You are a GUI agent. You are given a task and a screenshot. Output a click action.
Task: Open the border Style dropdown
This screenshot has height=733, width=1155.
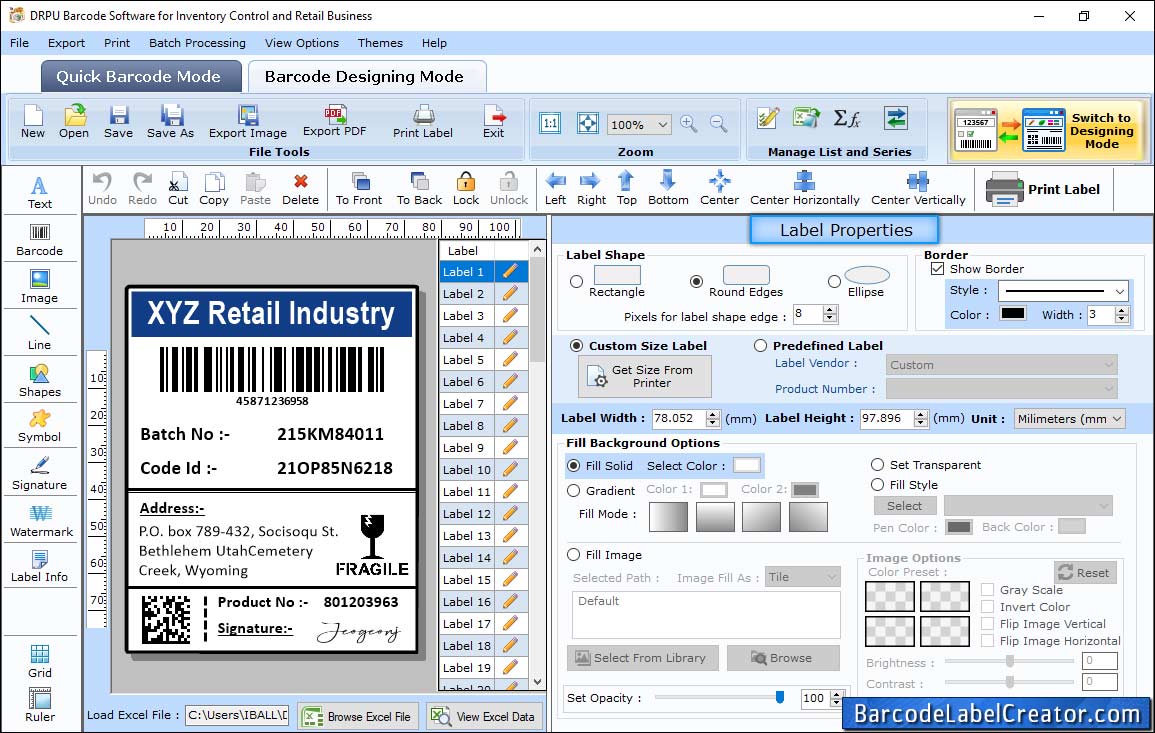pyautogui.click(x=1120, y=291)
